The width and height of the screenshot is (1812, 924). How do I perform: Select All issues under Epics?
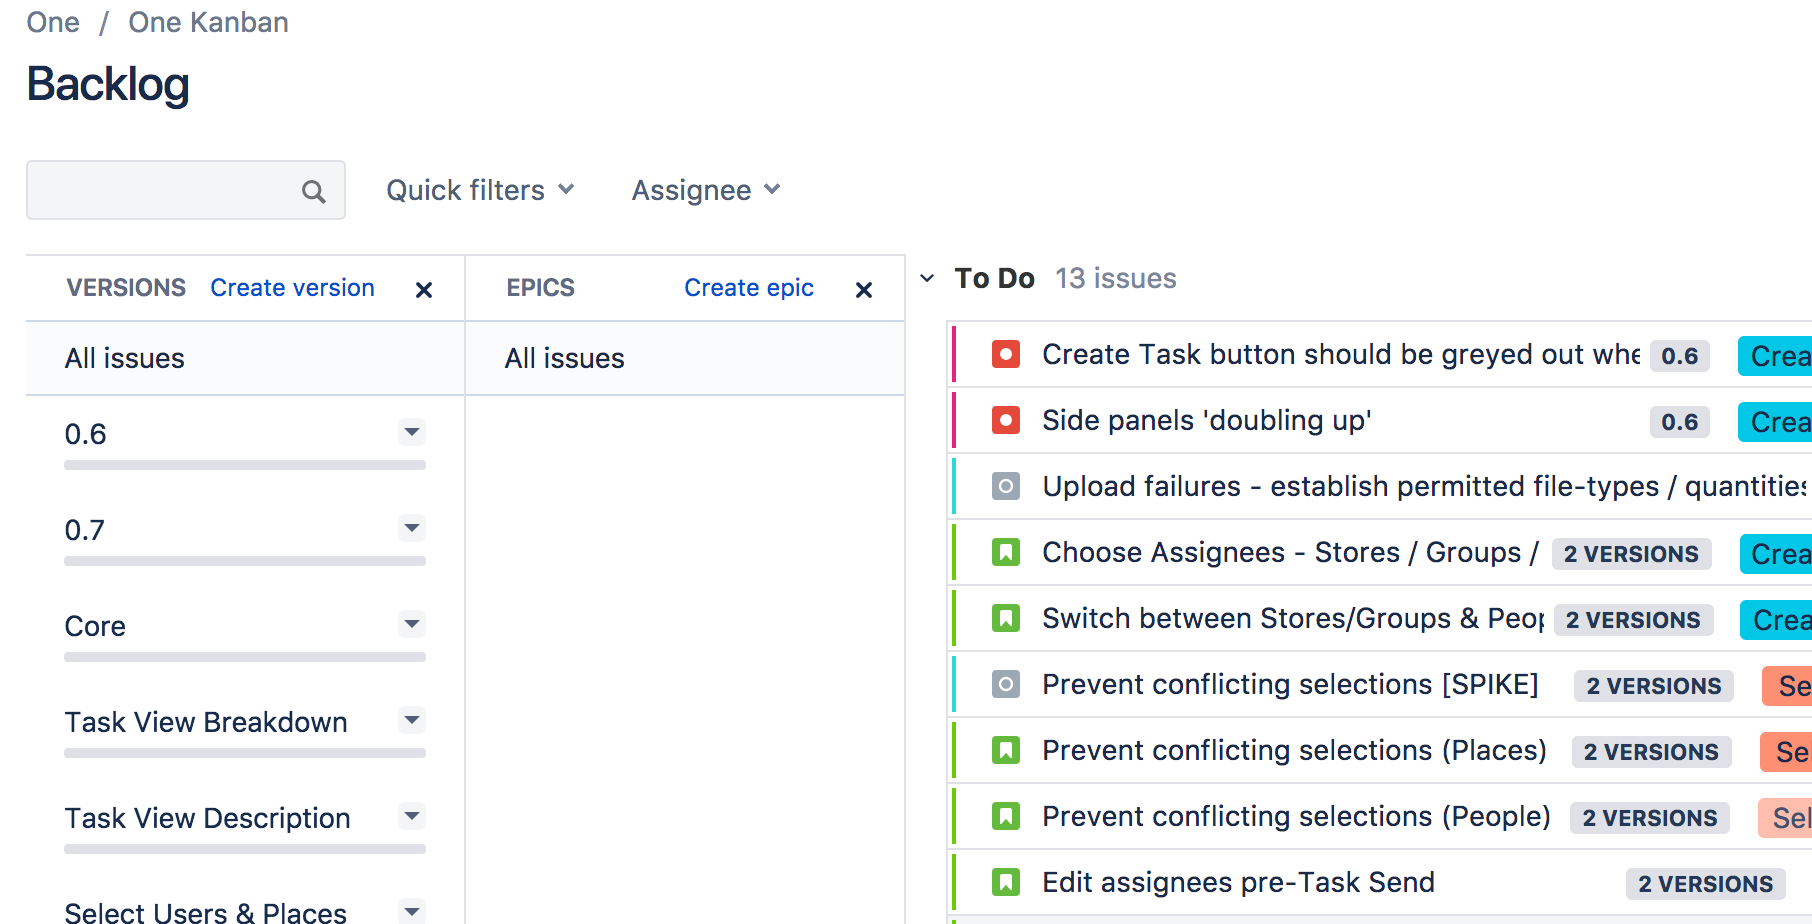(685, 358)
